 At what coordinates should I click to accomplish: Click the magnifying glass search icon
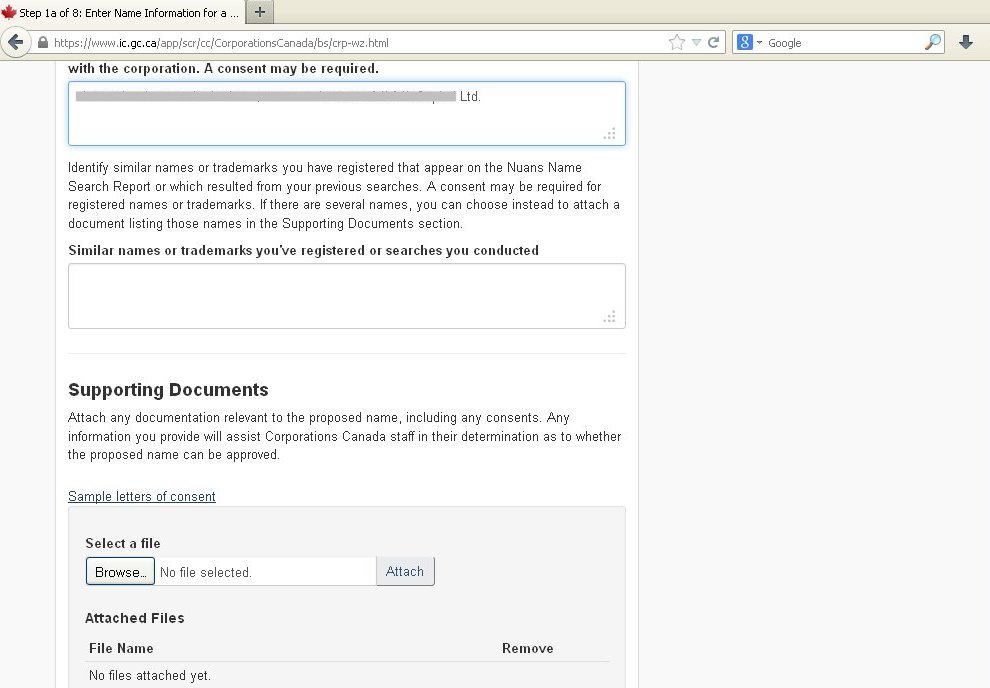click(932, 42)
